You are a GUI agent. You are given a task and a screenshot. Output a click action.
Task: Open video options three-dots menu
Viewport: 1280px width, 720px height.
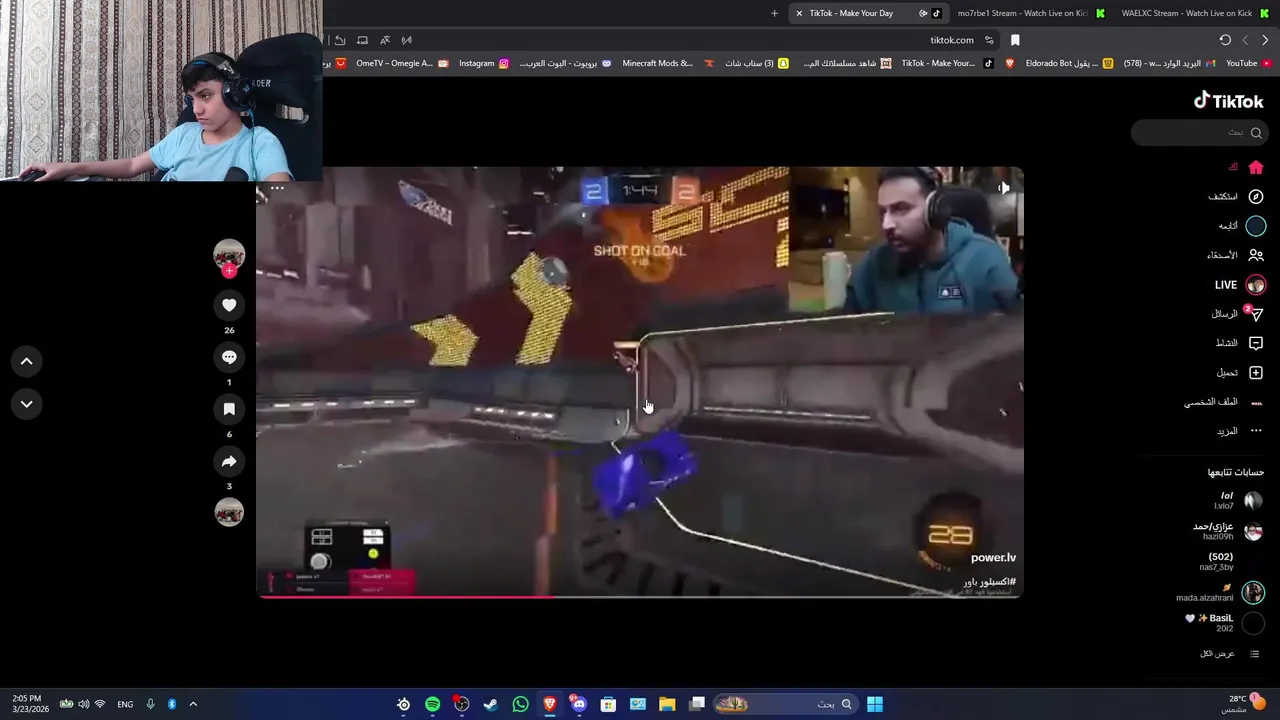(277, 187)
